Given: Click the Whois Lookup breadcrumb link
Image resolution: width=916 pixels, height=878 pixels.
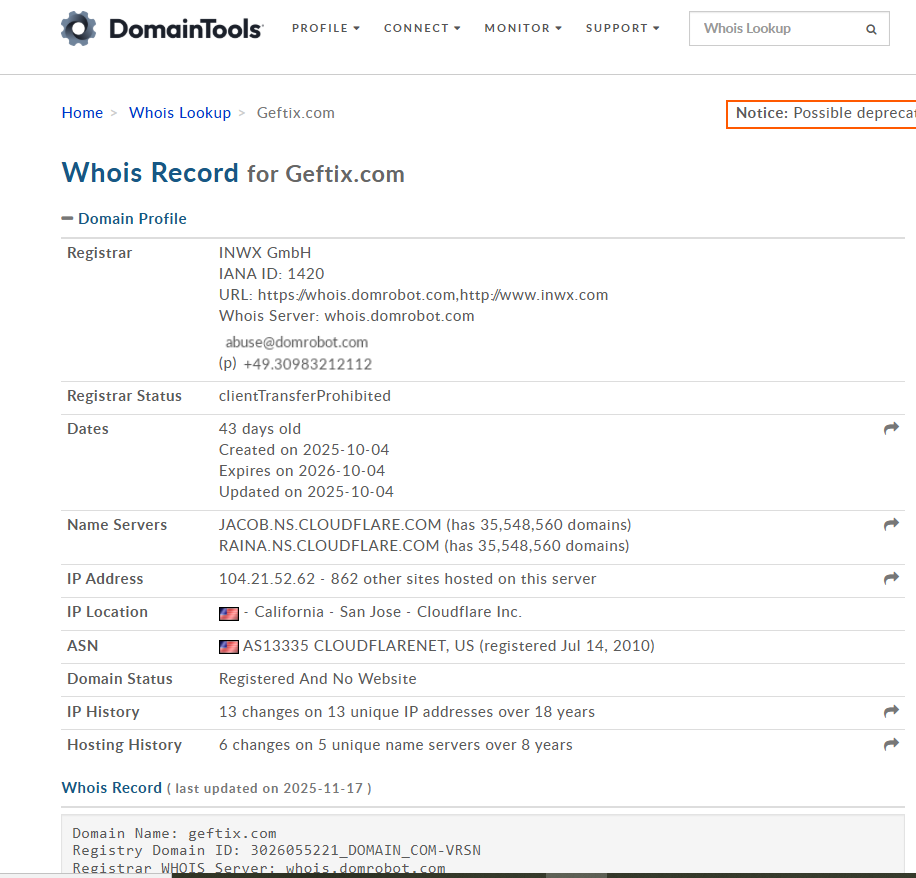Looking at the screenshot, I should 180,113.
